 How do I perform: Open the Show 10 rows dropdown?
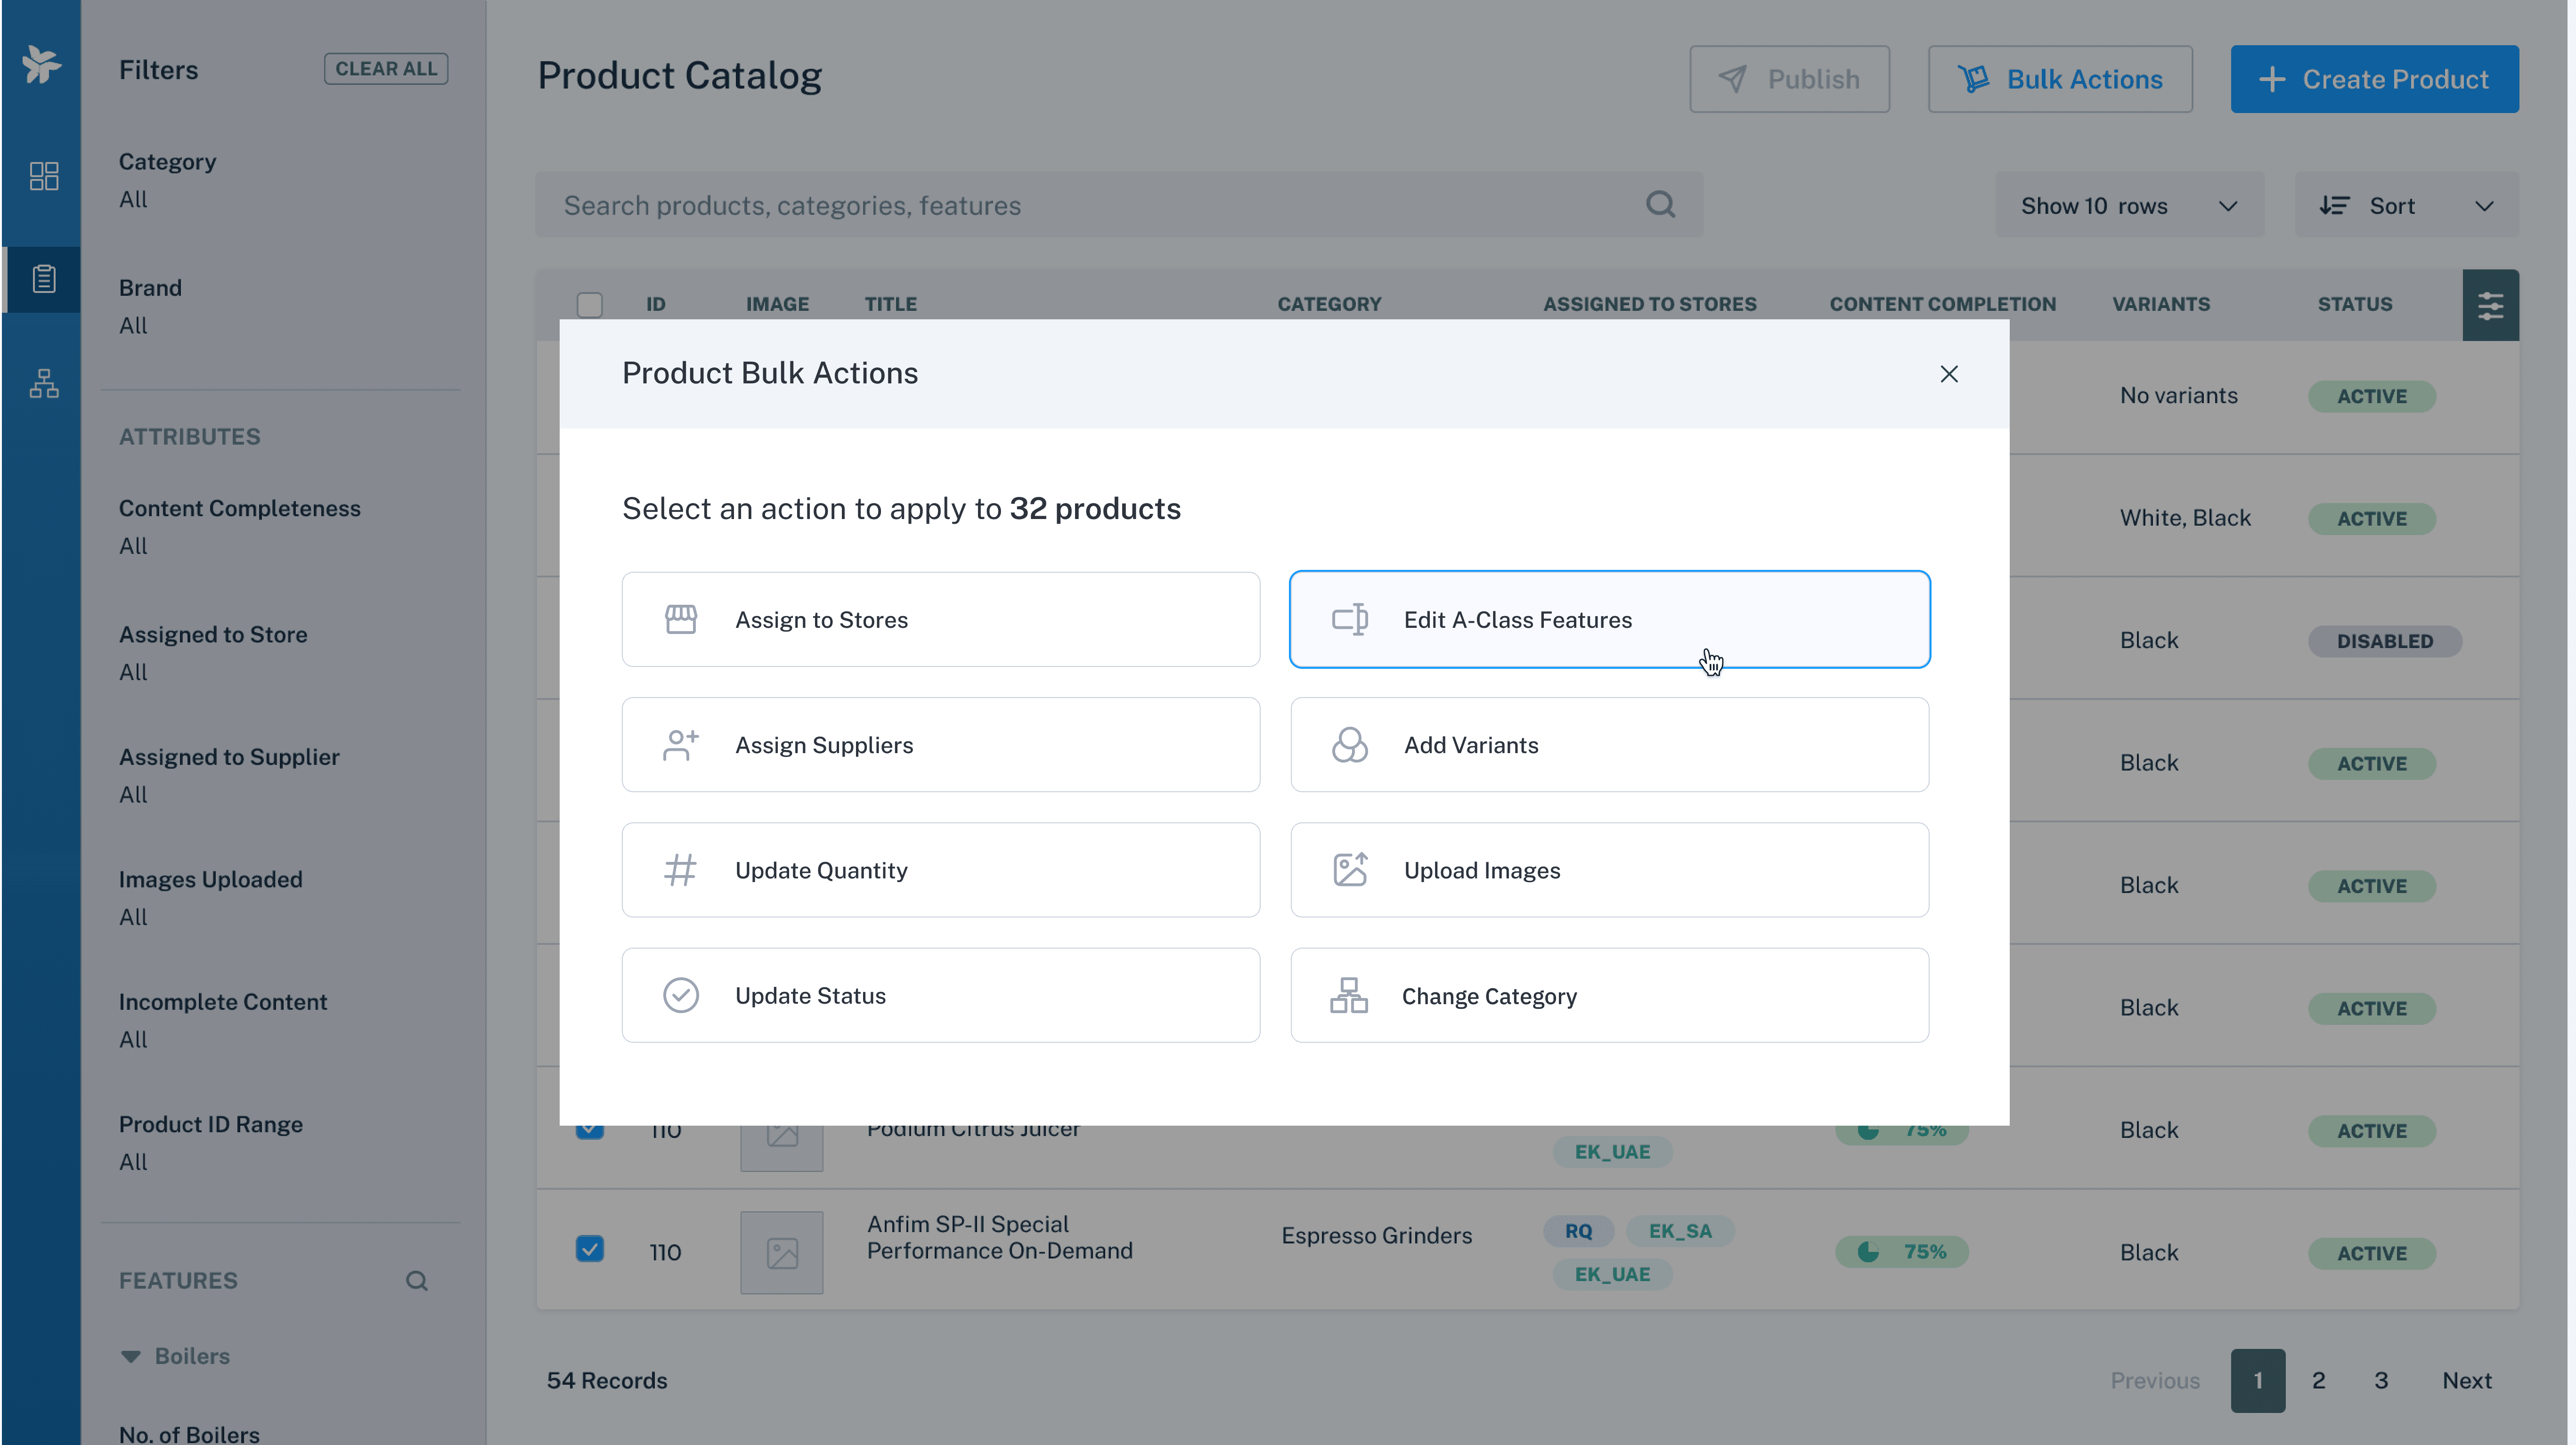[2129, 206]
